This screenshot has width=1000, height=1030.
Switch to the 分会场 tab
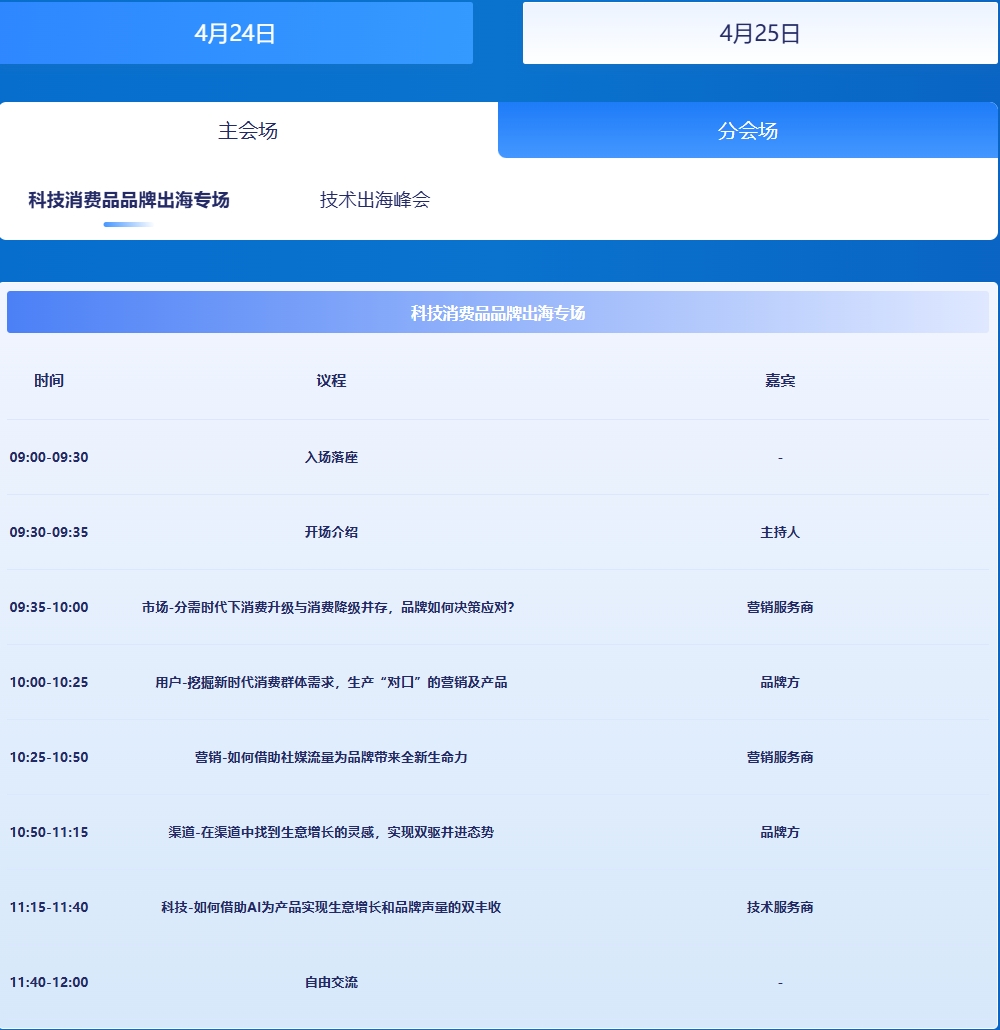[748, 131]
